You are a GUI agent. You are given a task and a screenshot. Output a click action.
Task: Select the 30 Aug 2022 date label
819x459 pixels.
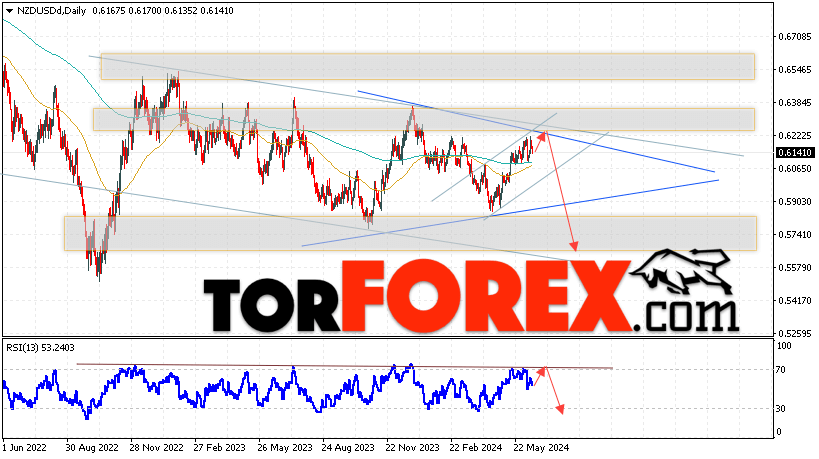point(92,448)
